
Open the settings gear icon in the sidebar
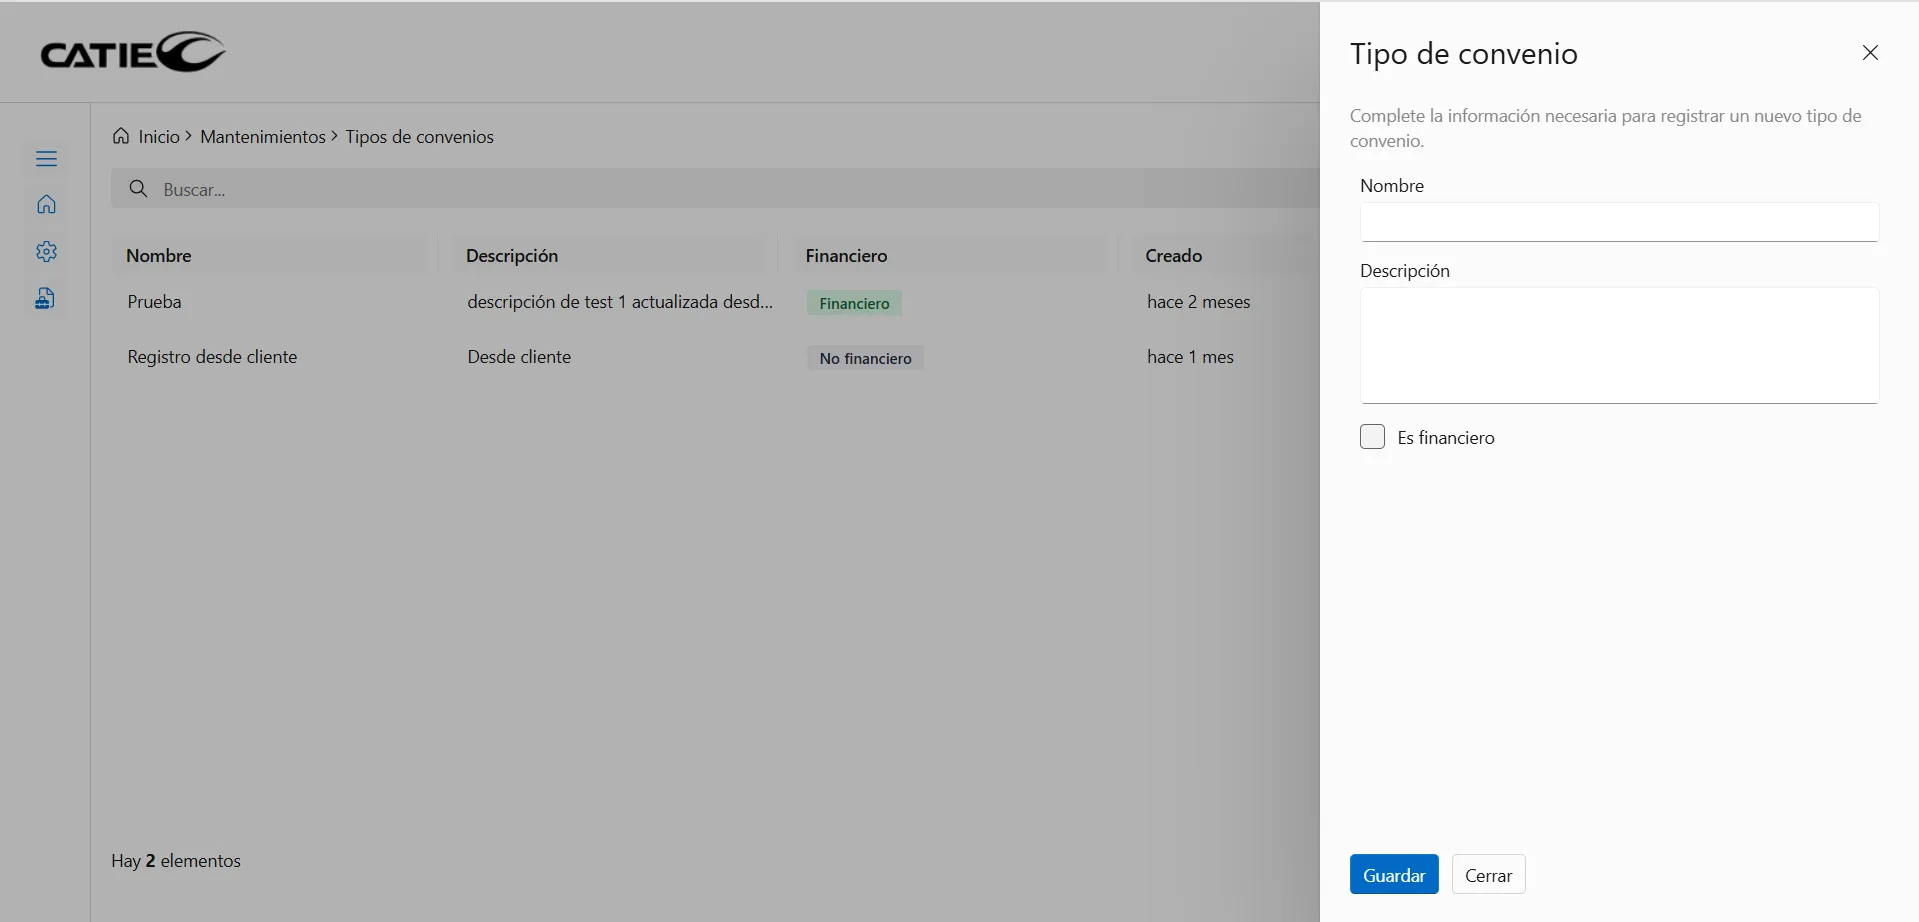(46, 252)
